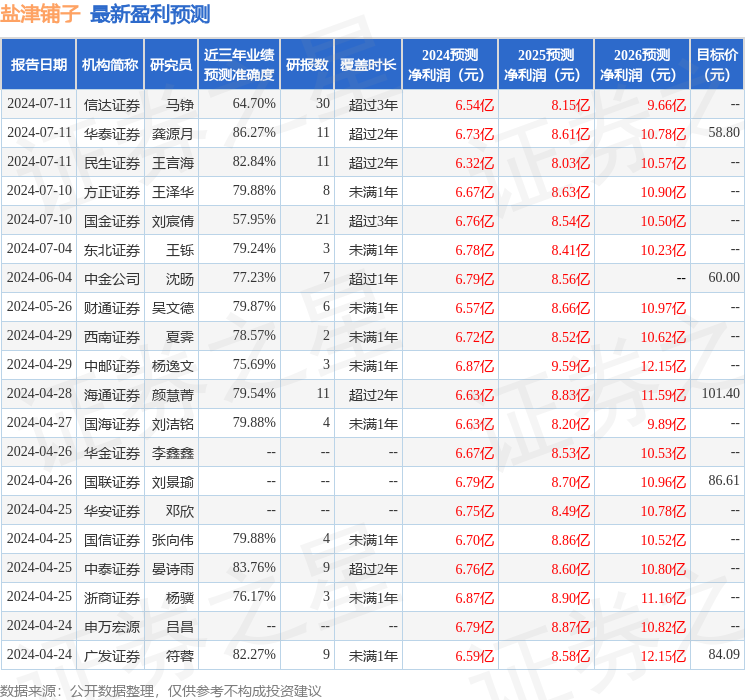Select the 国信证券 institution cell

(112, 539)
